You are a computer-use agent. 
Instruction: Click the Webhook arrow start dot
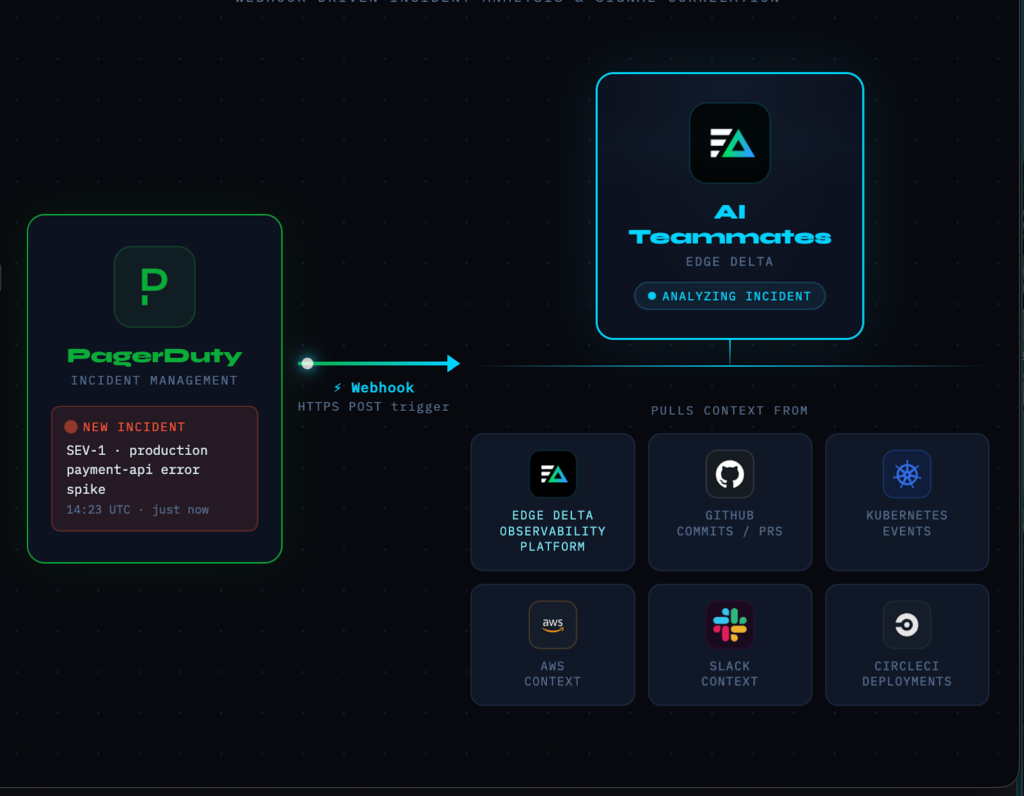click(x=307, y=363)
